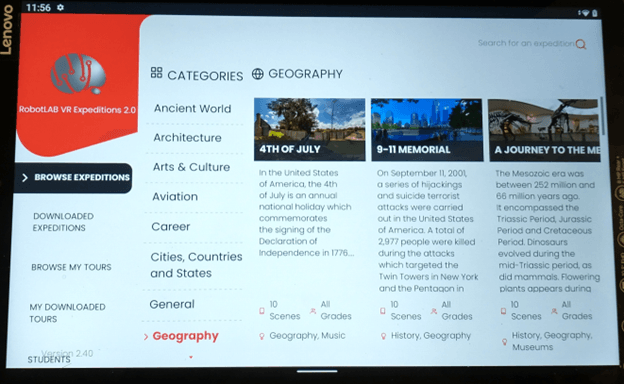Viewport: 624px width, 384px height.
Task: Select the Arts & Culture category
Action: point(191,167)
